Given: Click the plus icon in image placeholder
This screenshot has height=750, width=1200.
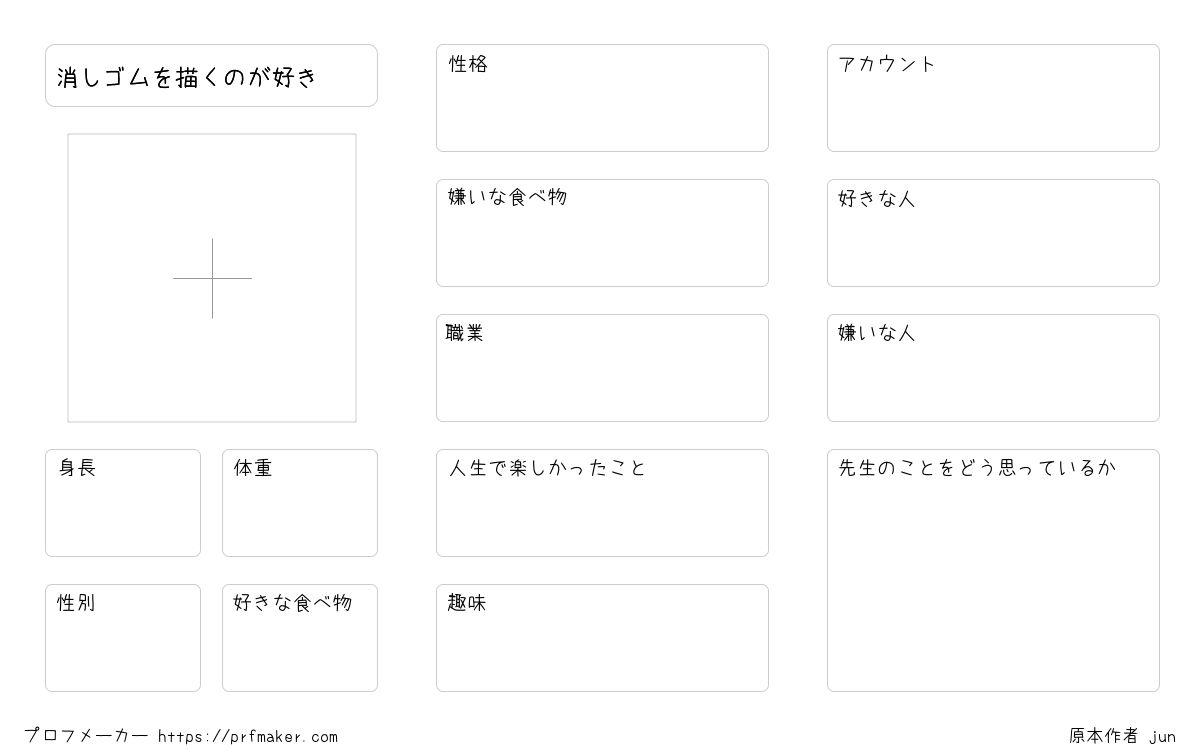Looking at the screenshot, I should (212, 278).
